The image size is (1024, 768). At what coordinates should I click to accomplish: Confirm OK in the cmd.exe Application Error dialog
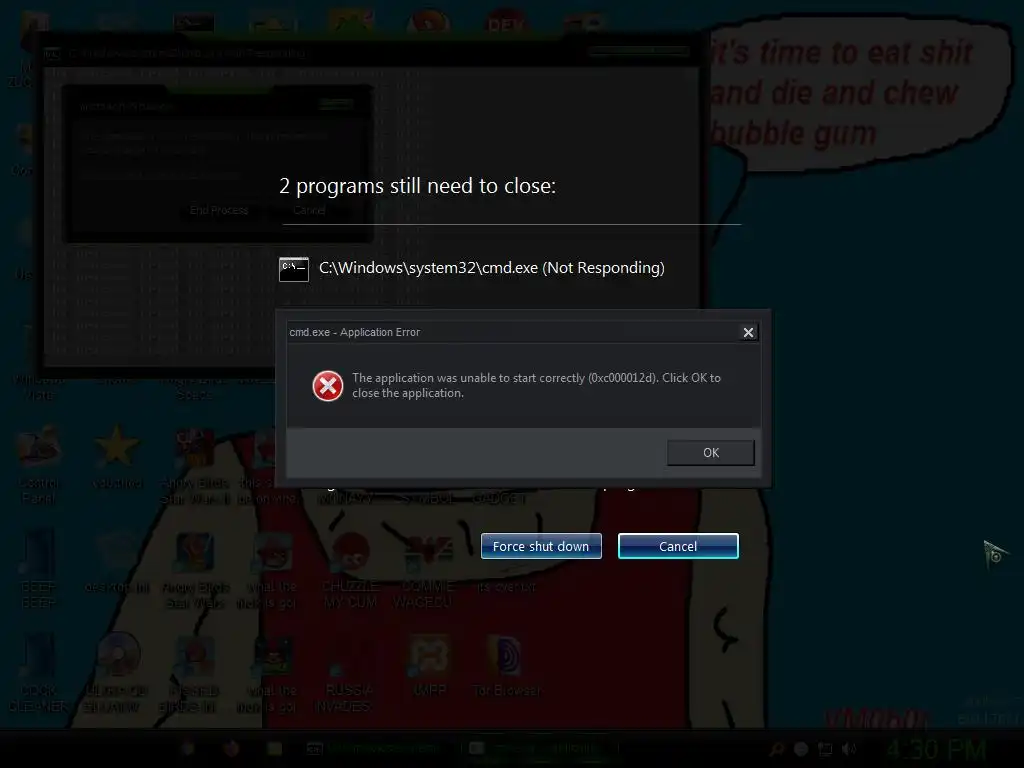click(711, 453)
